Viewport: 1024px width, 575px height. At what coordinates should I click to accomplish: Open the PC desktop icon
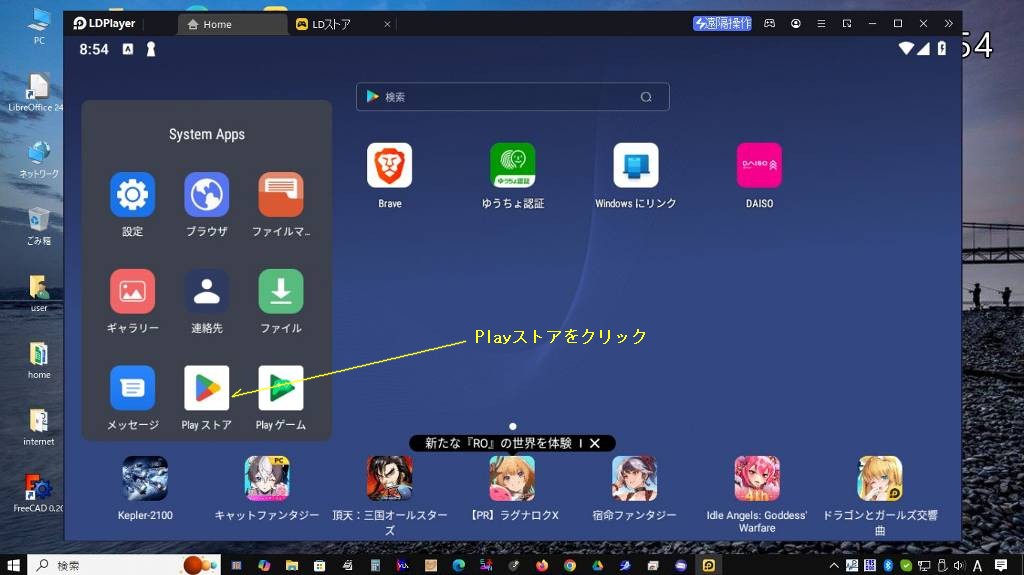point(39,26)
